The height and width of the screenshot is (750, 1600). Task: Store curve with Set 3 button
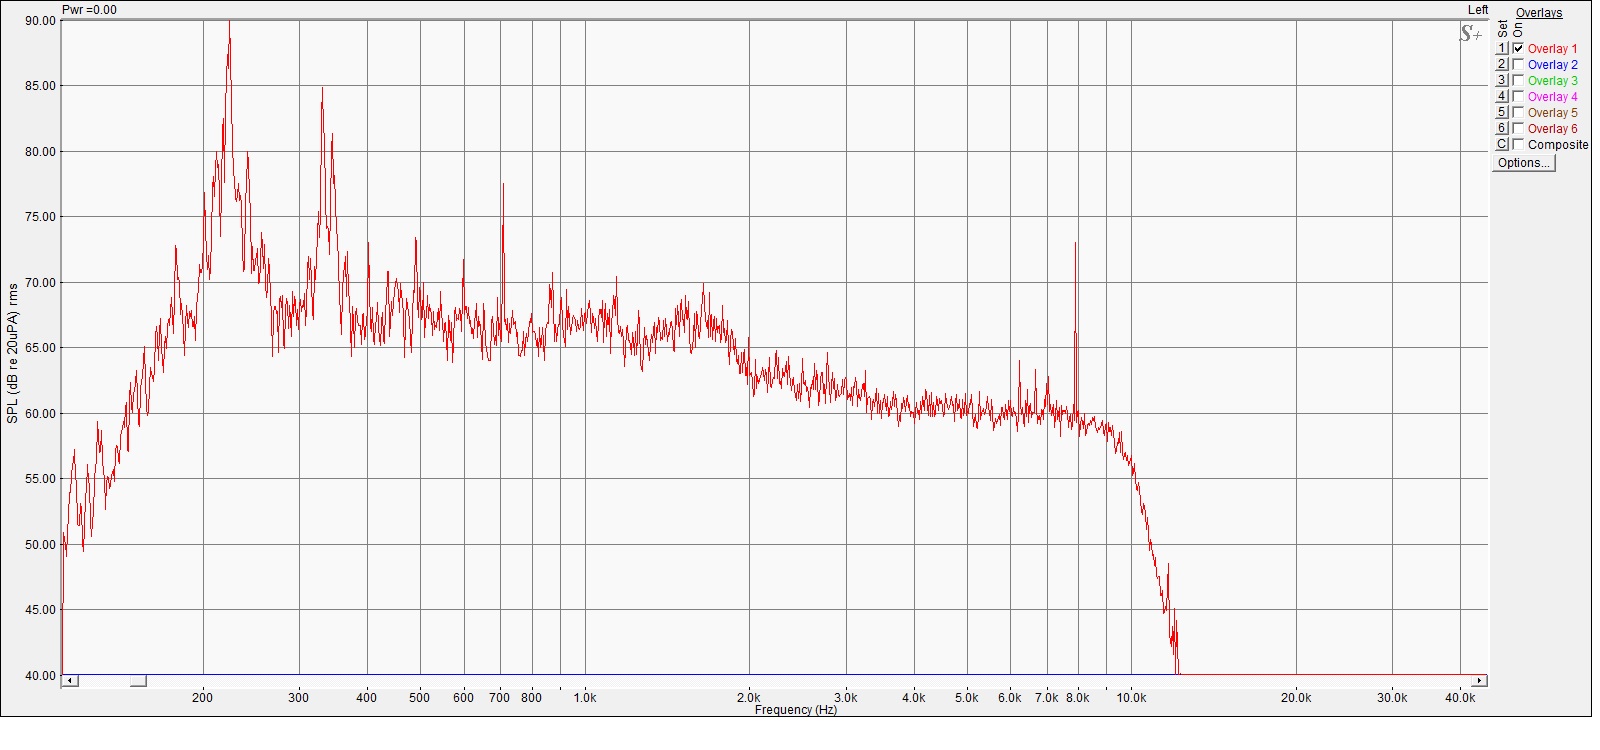(1501, 80)
